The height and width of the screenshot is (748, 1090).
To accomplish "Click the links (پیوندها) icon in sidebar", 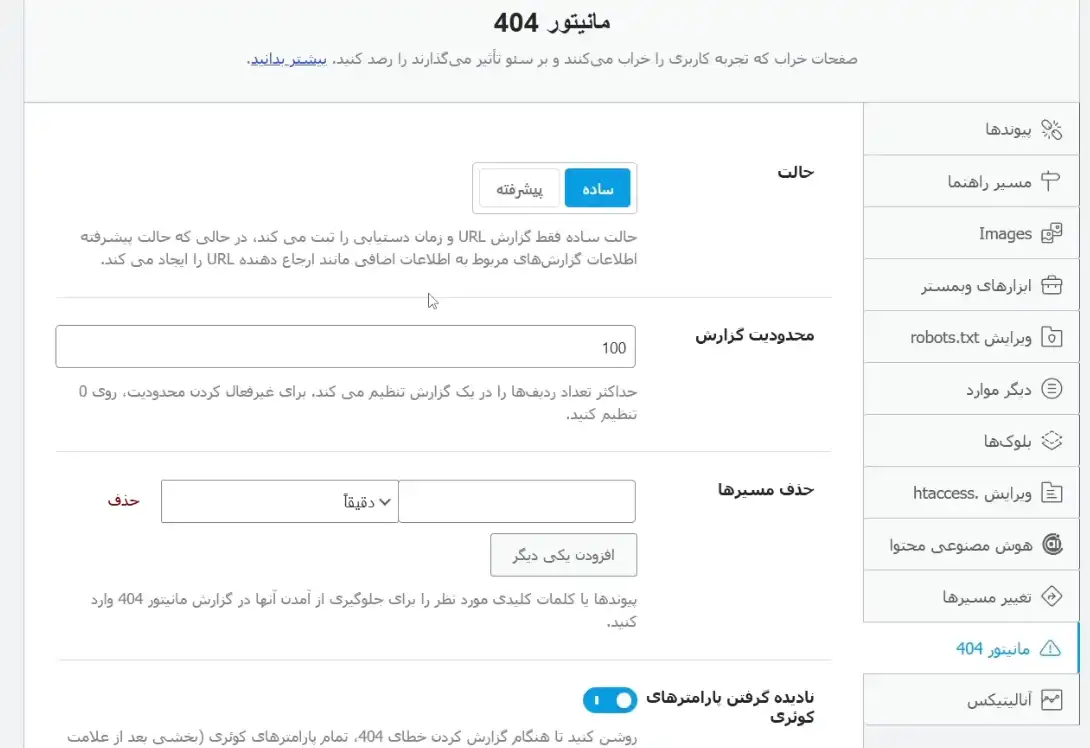I will [1051, 129].
